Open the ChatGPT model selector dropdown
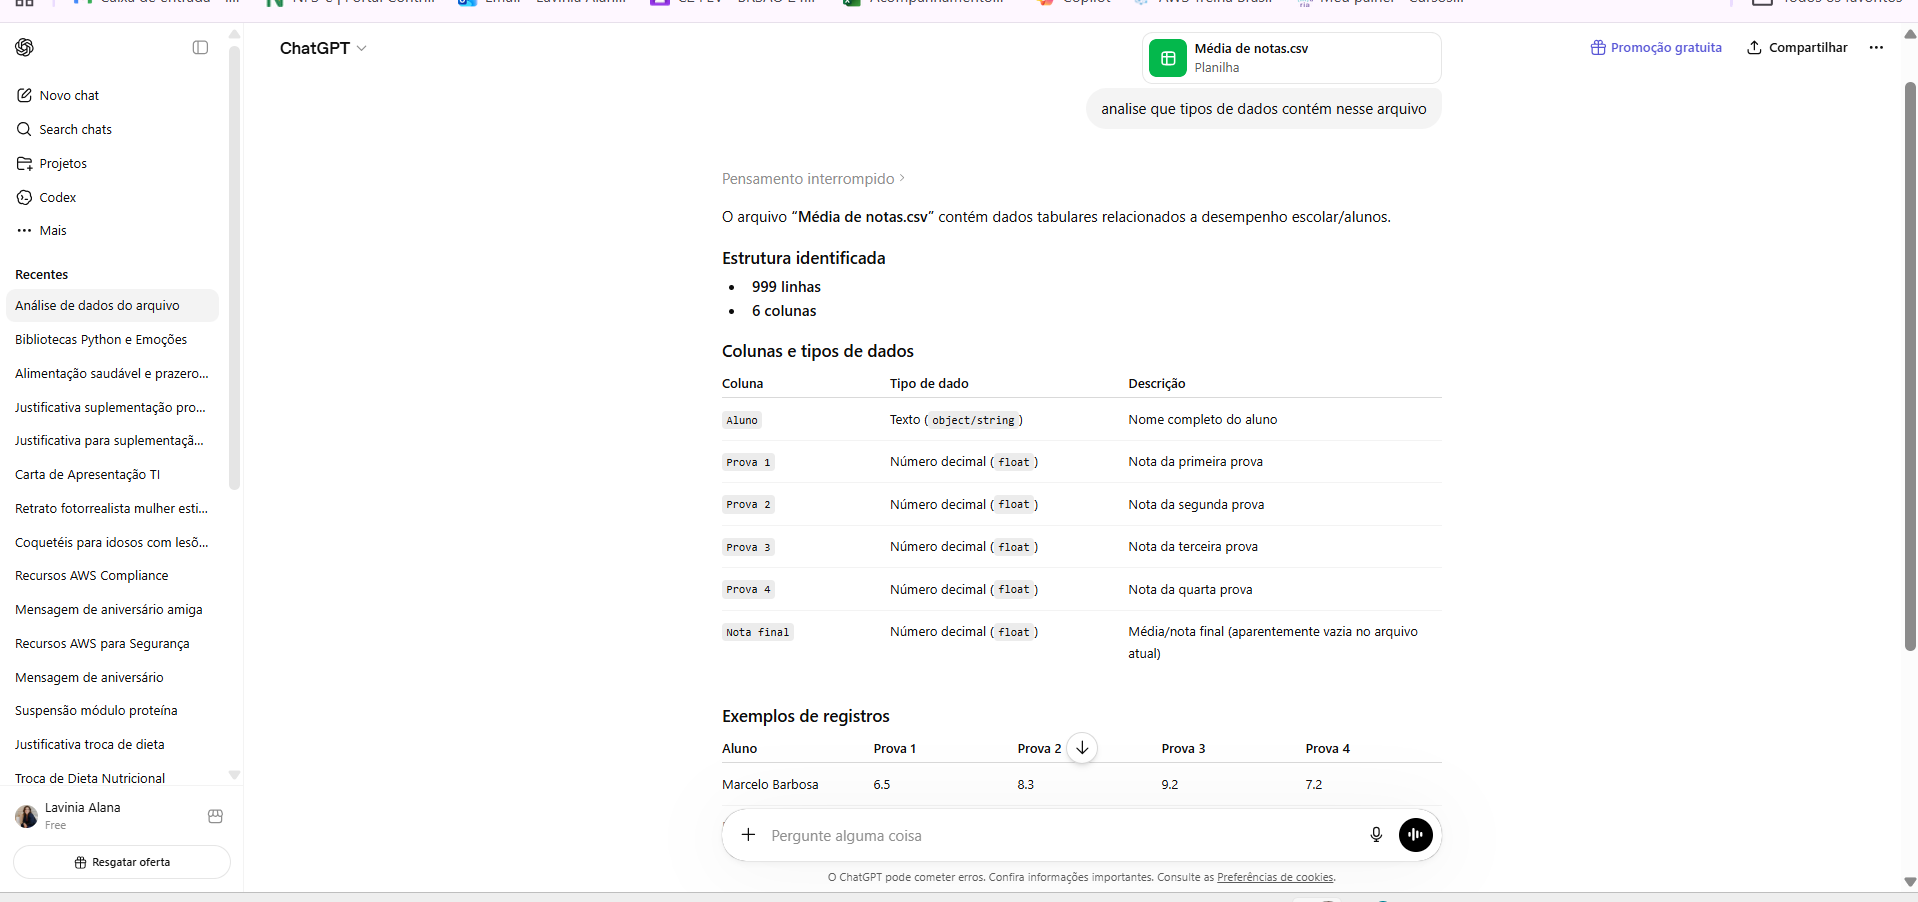1918x902 pixels. coord(323,48)
